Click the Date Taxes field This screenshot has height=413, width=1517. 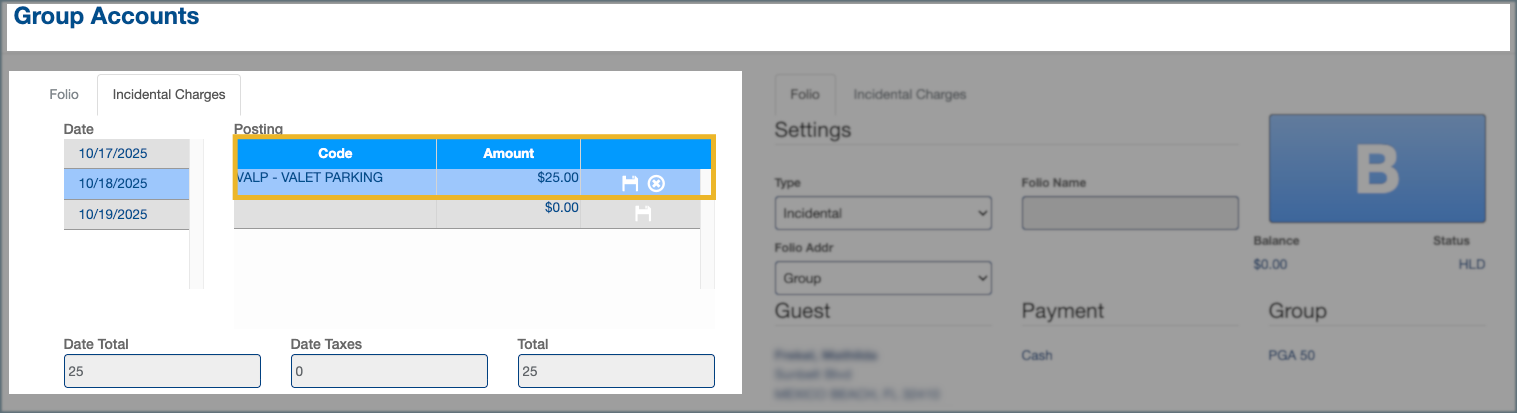[389, 371]
